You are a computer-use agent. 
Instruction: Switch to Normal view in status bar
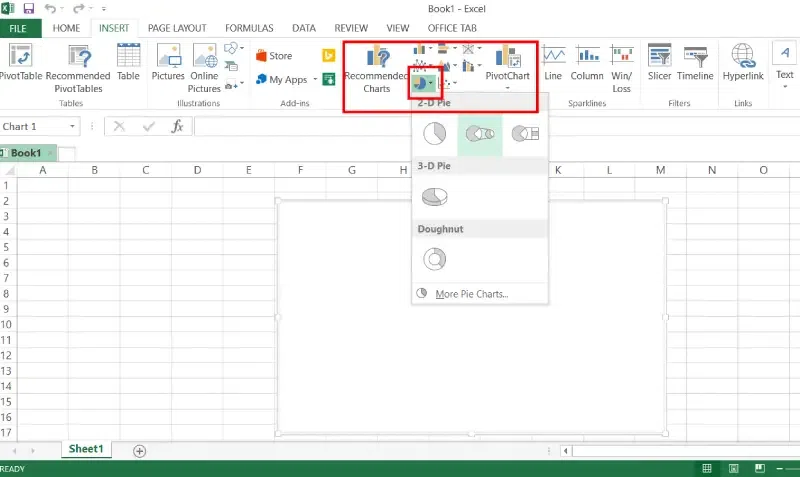707,468
